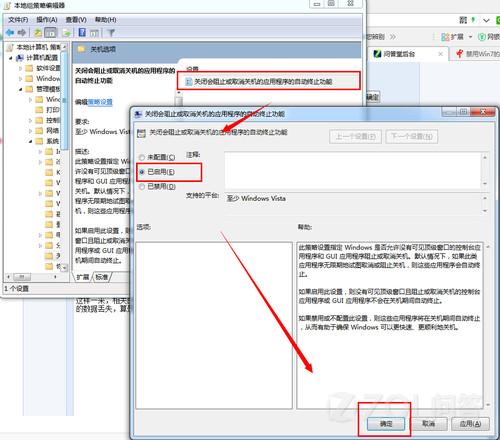
Task: Click the 网银 icon in the browser toolbar
Action: coord(482,37)
